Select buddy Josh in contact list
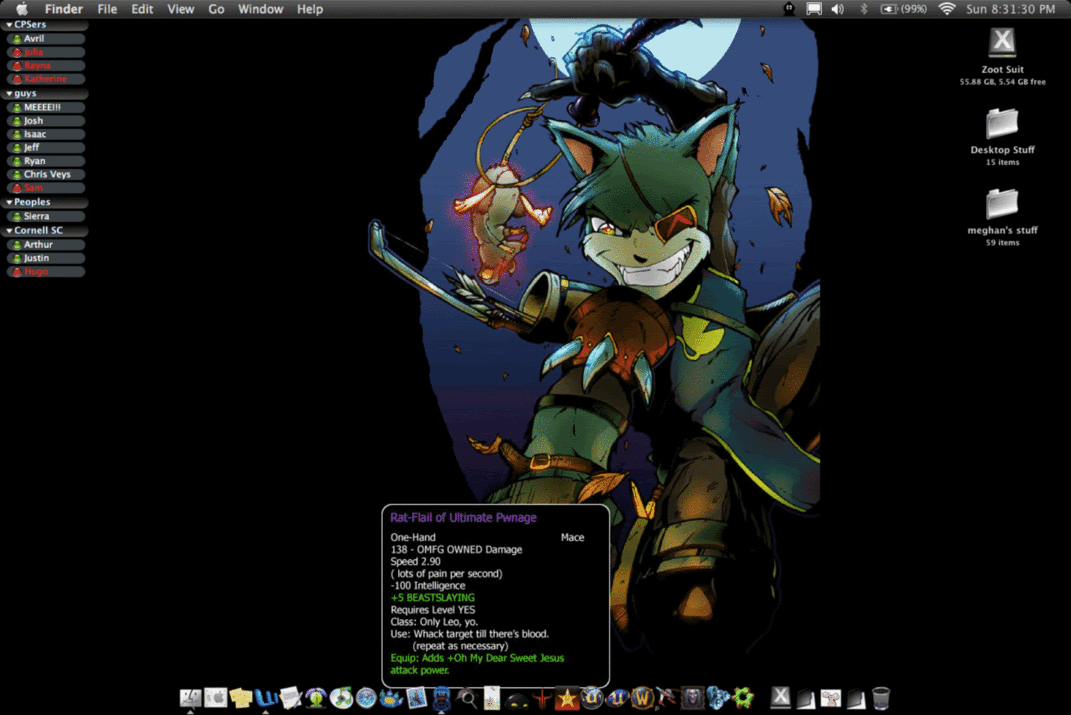The image size is (1071, 715). (x=46, y=121)
